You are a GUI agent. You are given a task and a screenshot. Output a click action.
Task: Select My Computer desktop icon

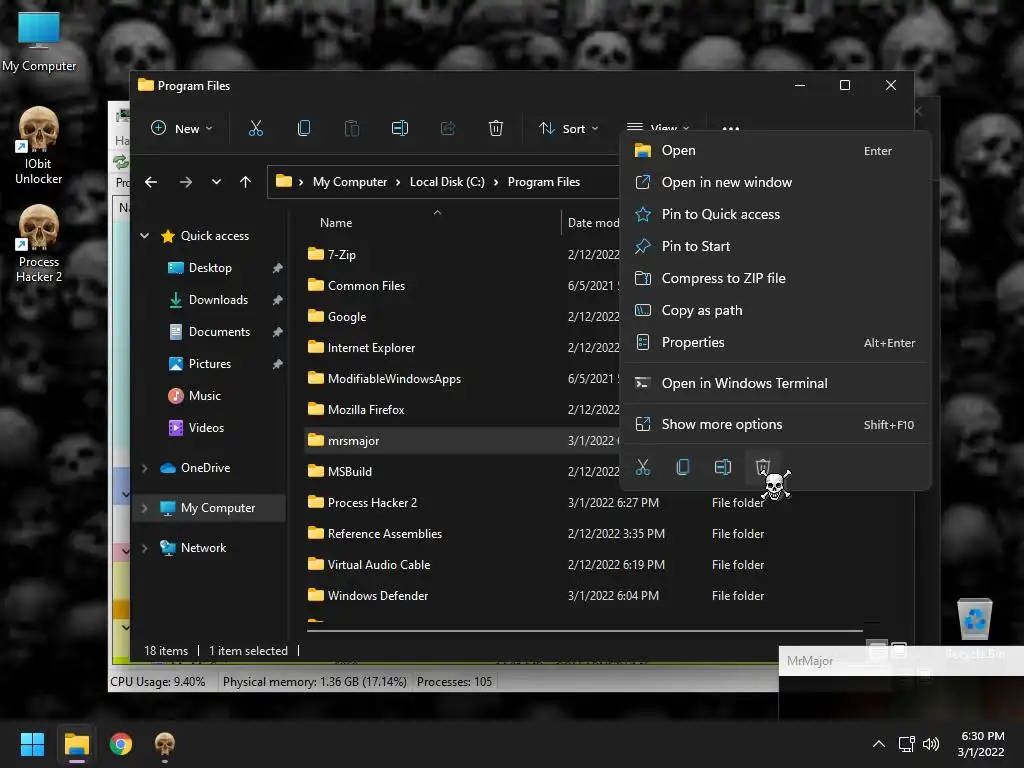tap(39, 40)
